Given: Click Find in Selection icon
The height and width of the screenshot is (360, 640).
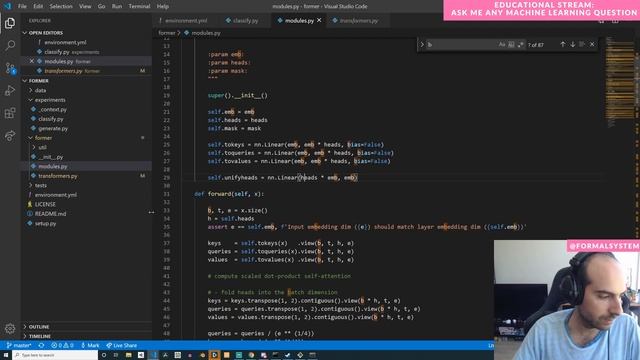Looking at the screenshot, I should point(582,44).
